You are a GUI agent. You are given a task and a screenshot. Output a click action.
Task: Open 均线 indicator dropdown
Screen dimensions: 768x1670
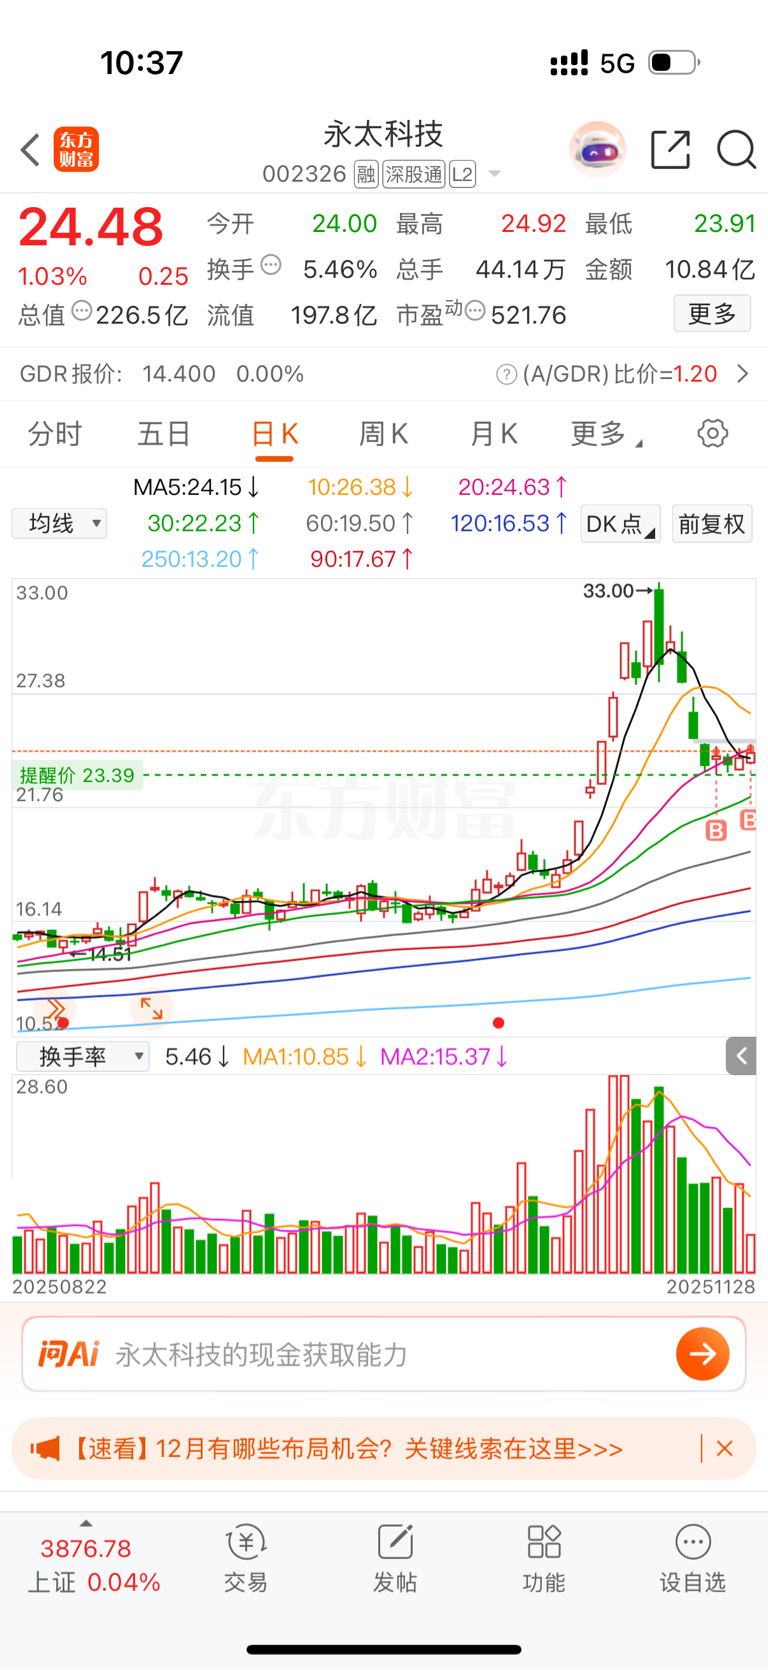[x=59, y=524]
